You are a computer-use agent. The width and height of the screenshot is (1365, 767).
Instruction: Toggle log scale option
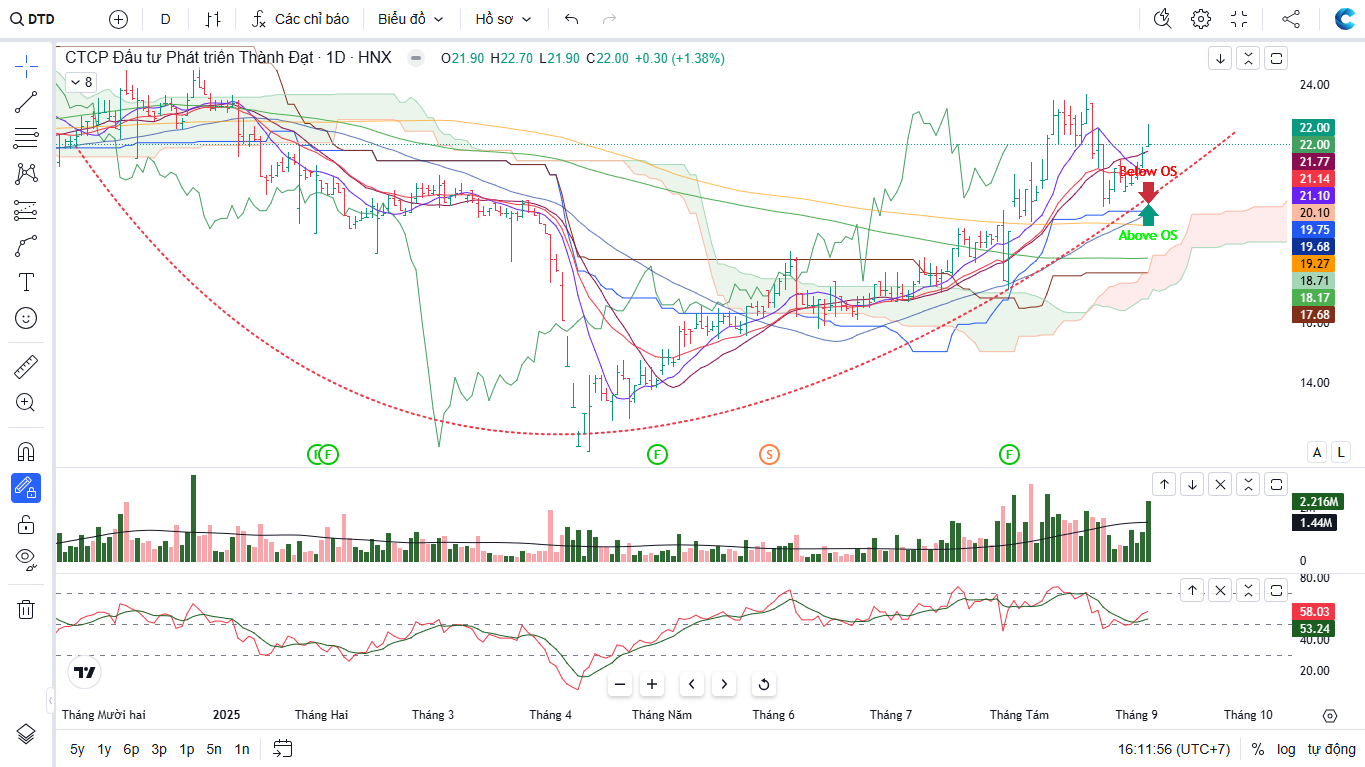(x=1286, y=749)
